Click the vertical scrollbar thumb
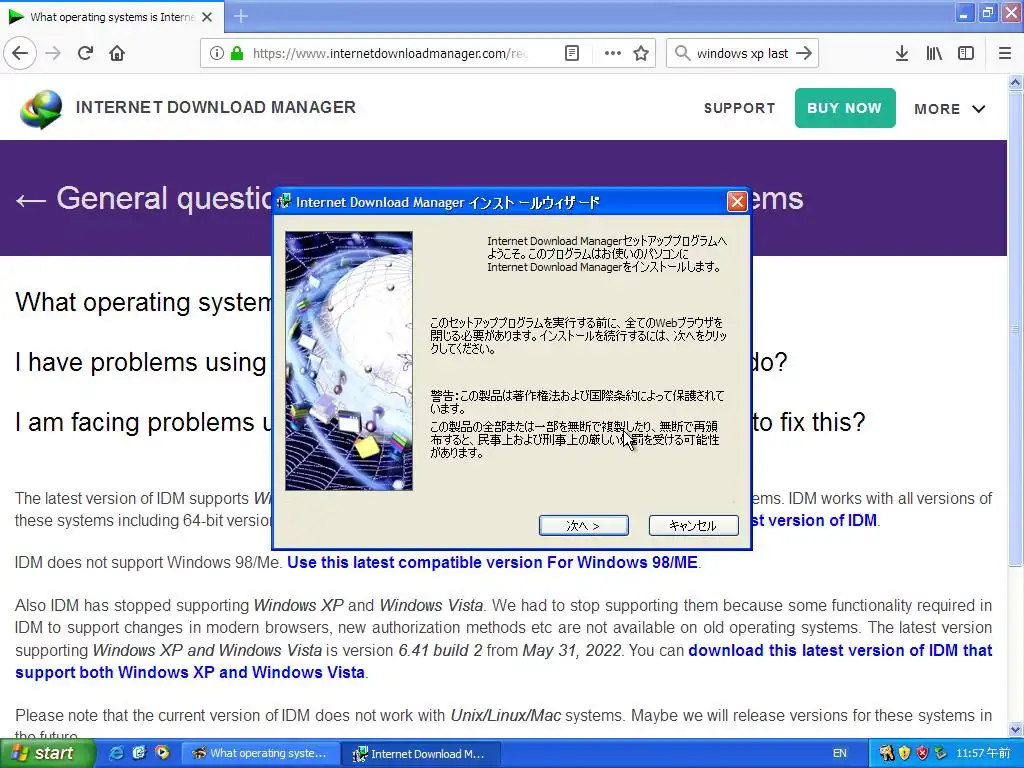 1016,329
